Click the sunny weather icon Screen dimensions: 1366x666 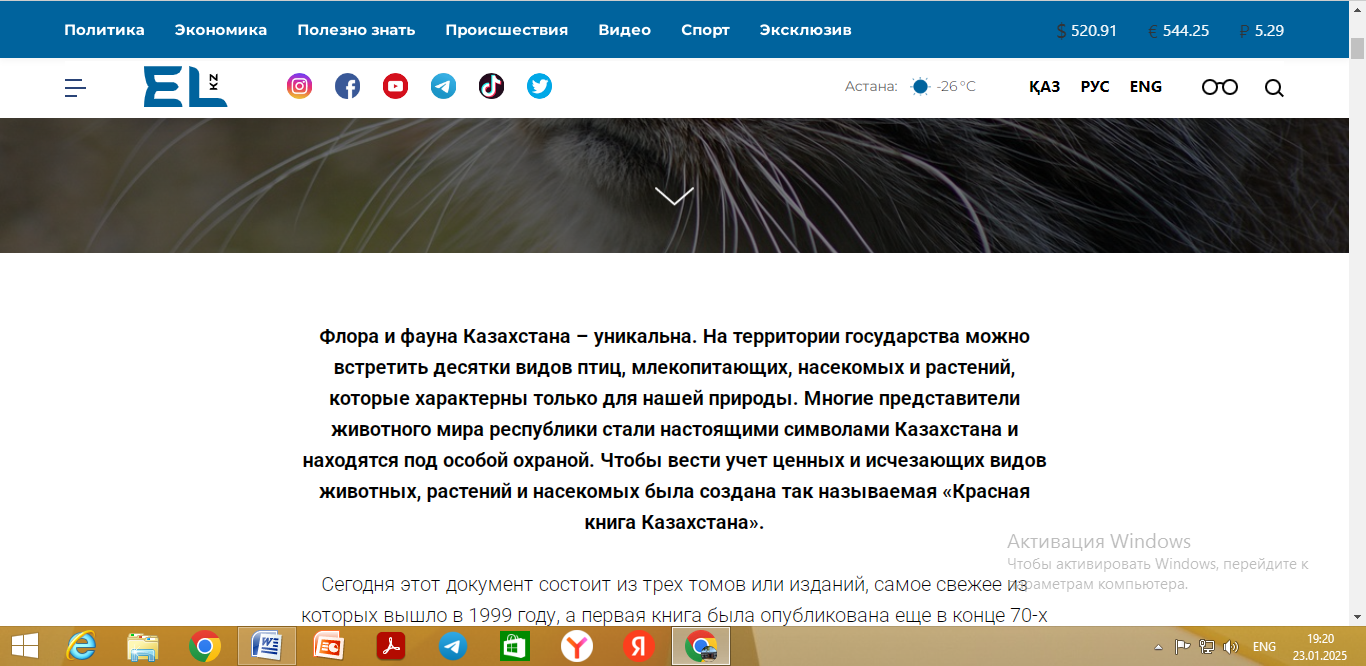(x=920, y=86)
